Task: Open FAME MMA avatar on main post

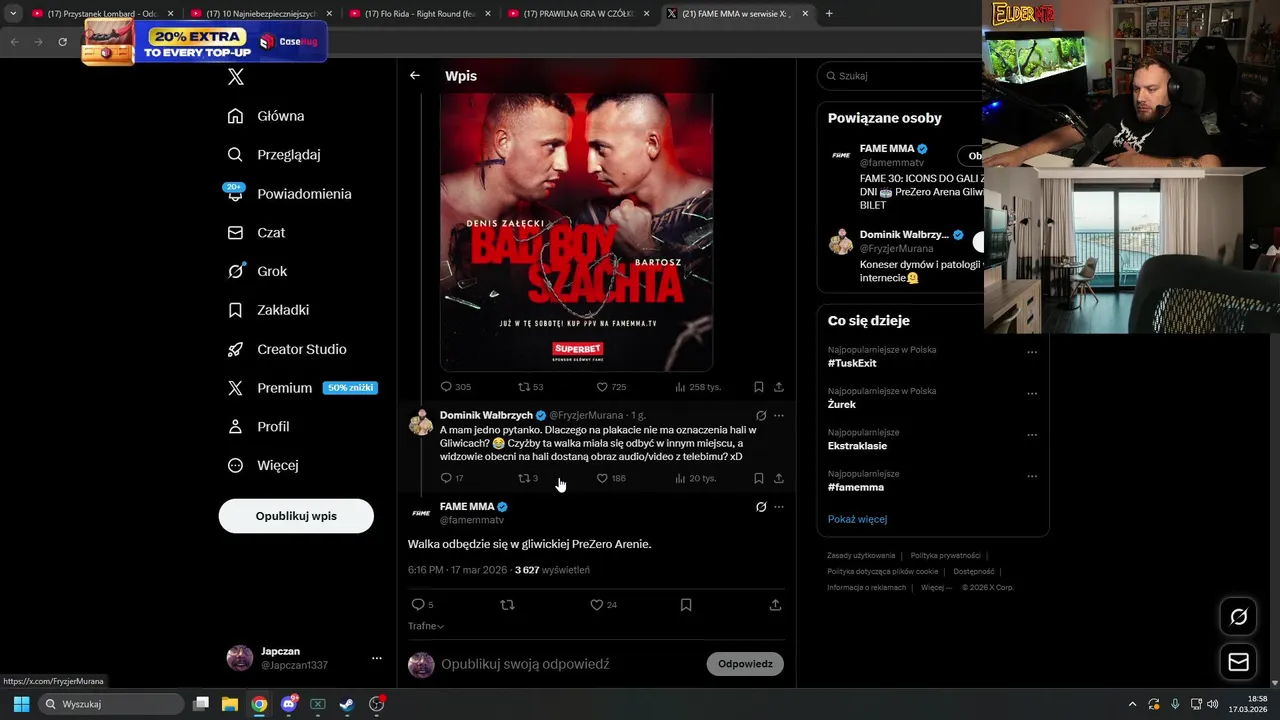Action: point(421,513)
